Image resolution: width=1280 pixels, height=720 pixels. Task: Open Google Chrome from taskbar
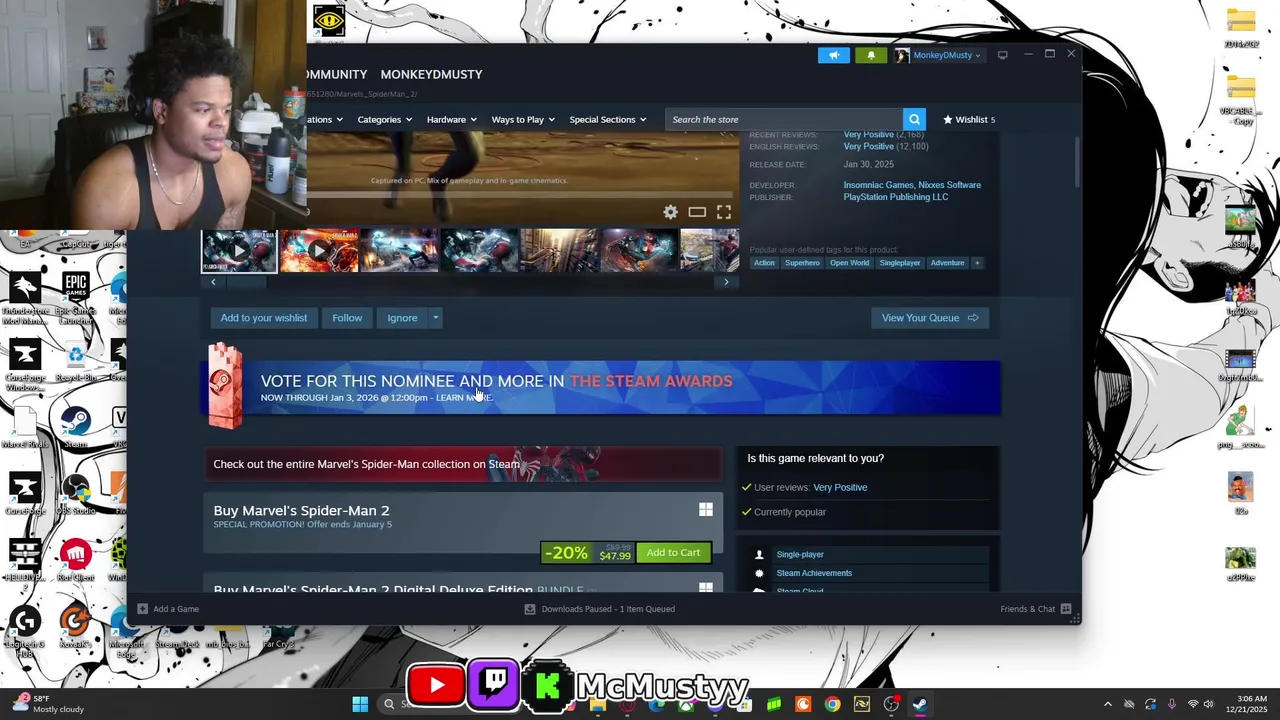832,704
